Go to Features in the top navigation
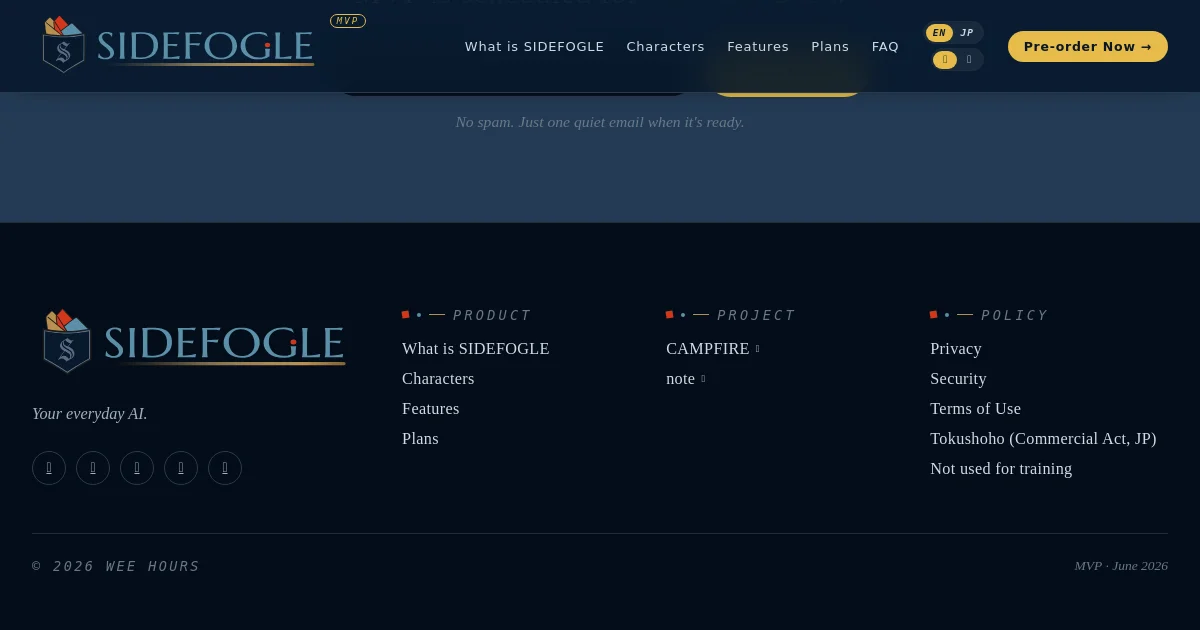Viewport: 1200px width, 630px height. click(x=758, y=47)
